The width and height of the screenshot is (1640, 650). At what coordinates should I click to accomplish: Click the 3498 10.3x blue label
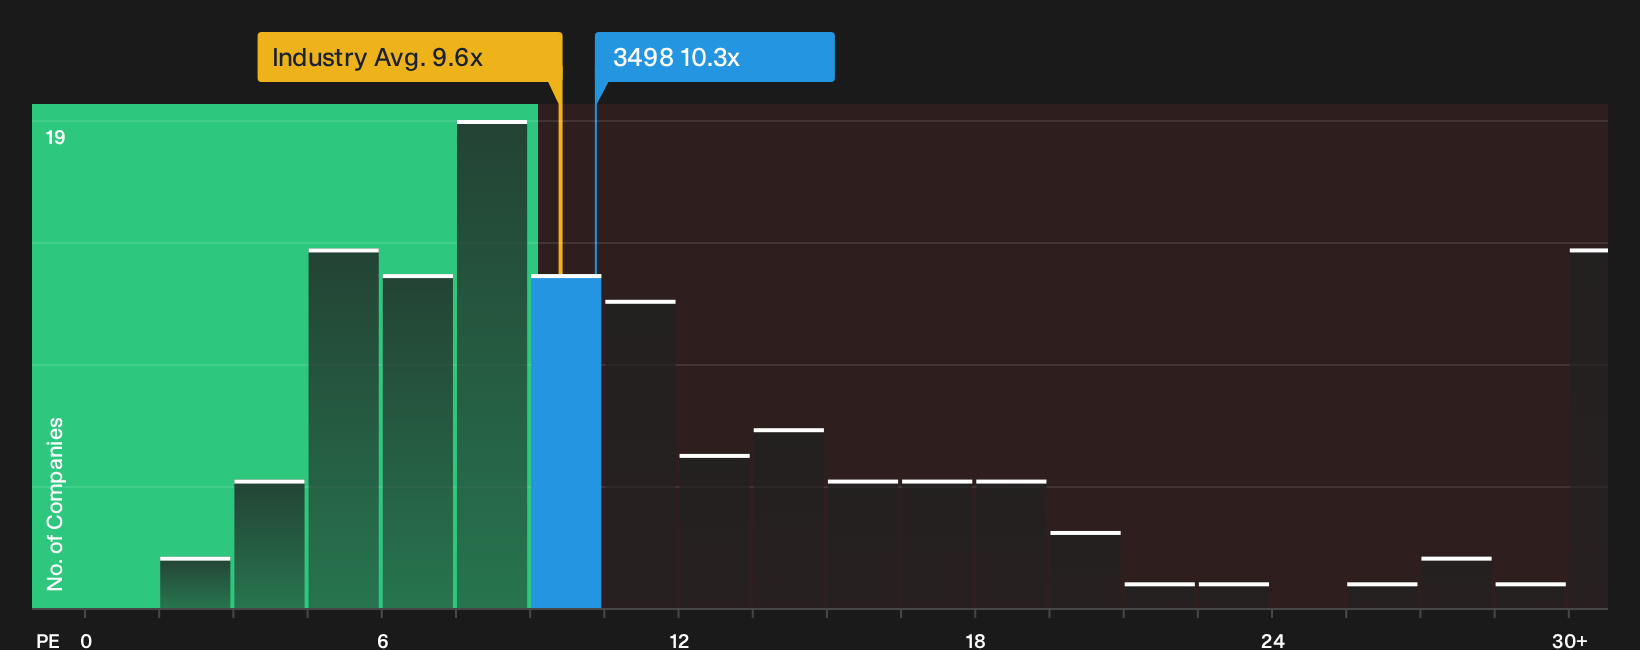714,57
